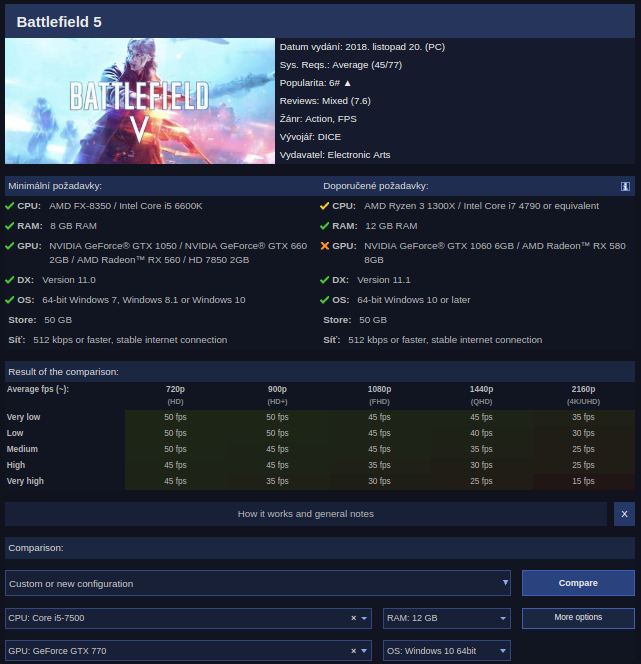
Task: Clear the GPU GeForce GTX 770 selection
Action: coord(354,651)
